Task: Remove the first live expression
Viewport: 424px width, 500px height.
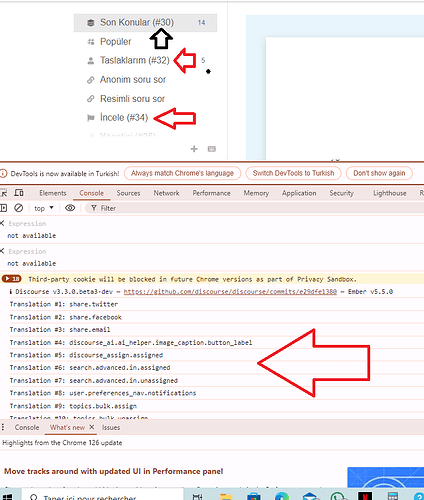Action: coord(2,223)
